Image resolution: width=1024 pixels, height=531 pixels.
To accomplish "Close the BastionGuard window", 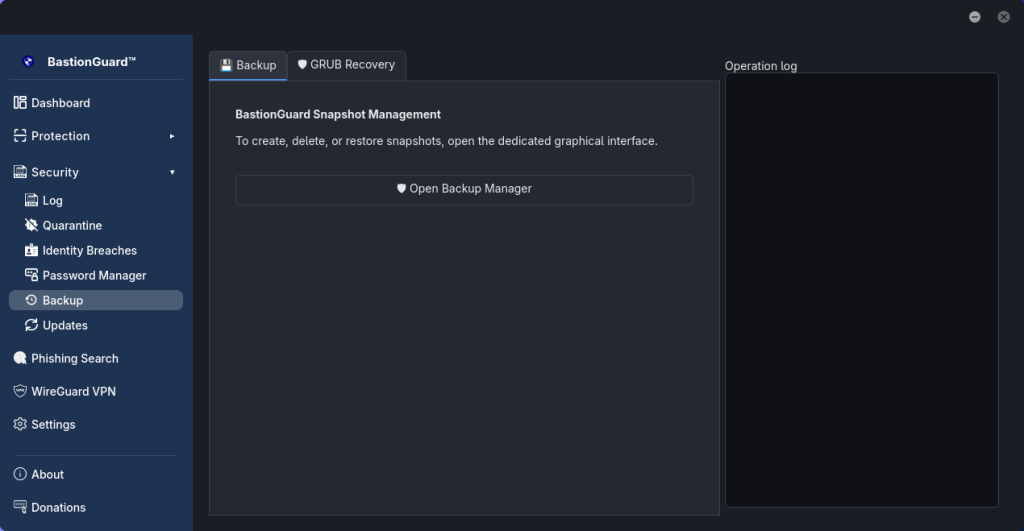I will coord(1004,17).
